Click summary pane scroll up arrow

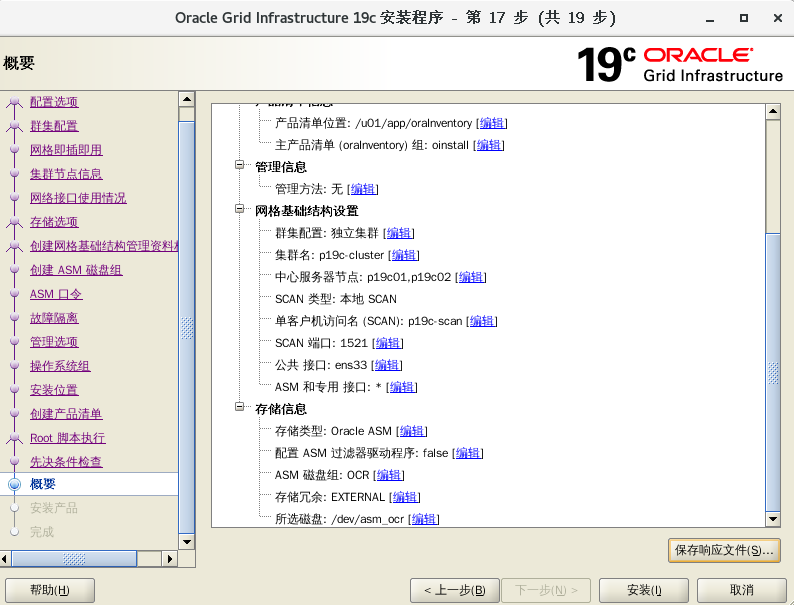tap(773, 111)
